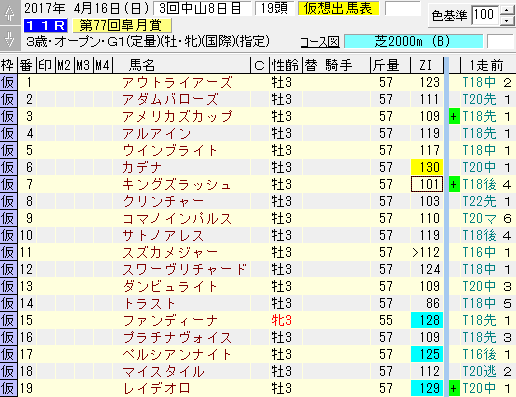Image resolution: width=516 pixels, height=397 pixels.
Task: Decrease 色基準 value with down stepper
Action: point(507,20)
